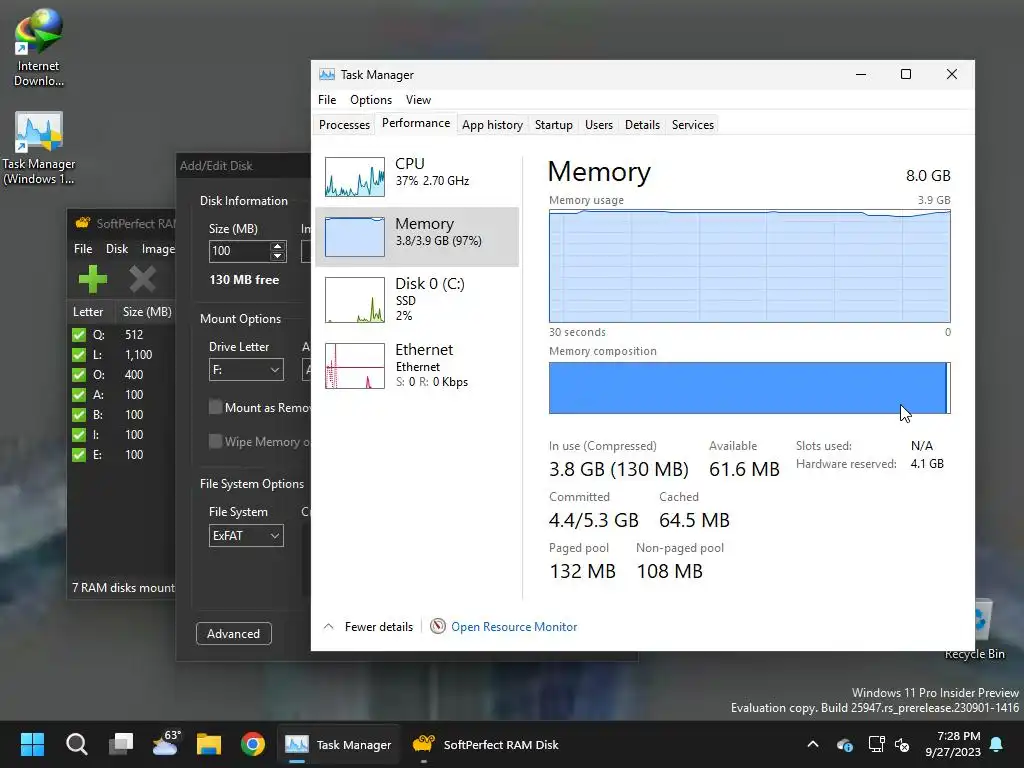The height and width of the screenshot is (768, 1024).
Task: Switch to the Details tab
Action: [643, 125]
